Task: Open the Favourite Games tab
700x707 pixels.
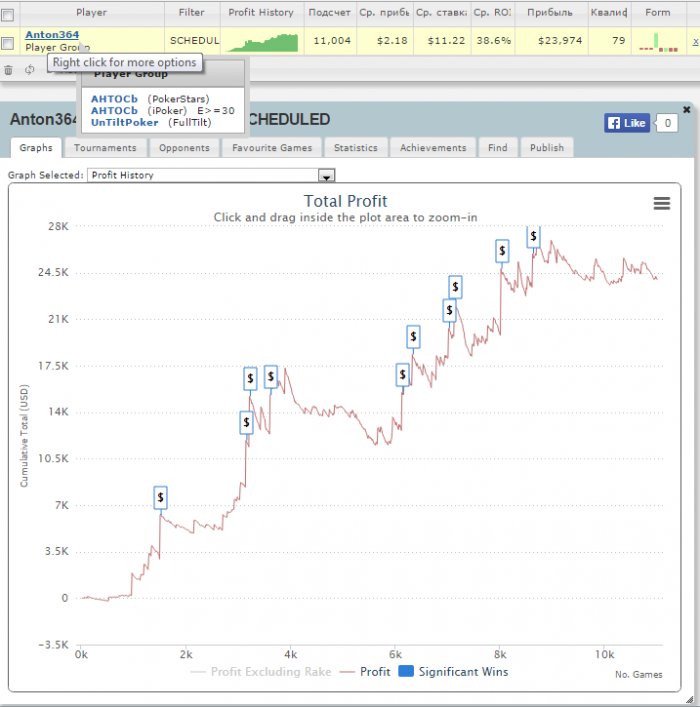Action: coord(272,148)
